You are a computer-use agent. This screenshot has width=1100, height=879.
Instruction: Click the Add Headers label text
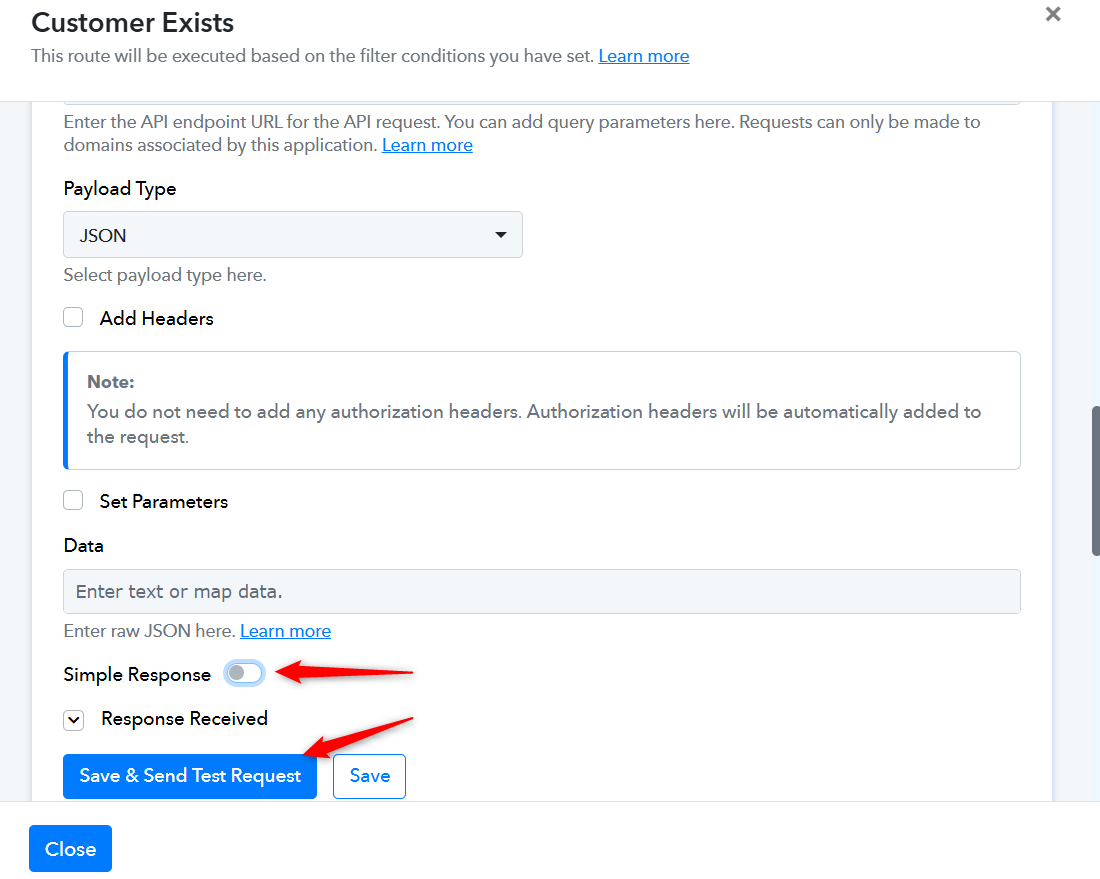[156, 318]
